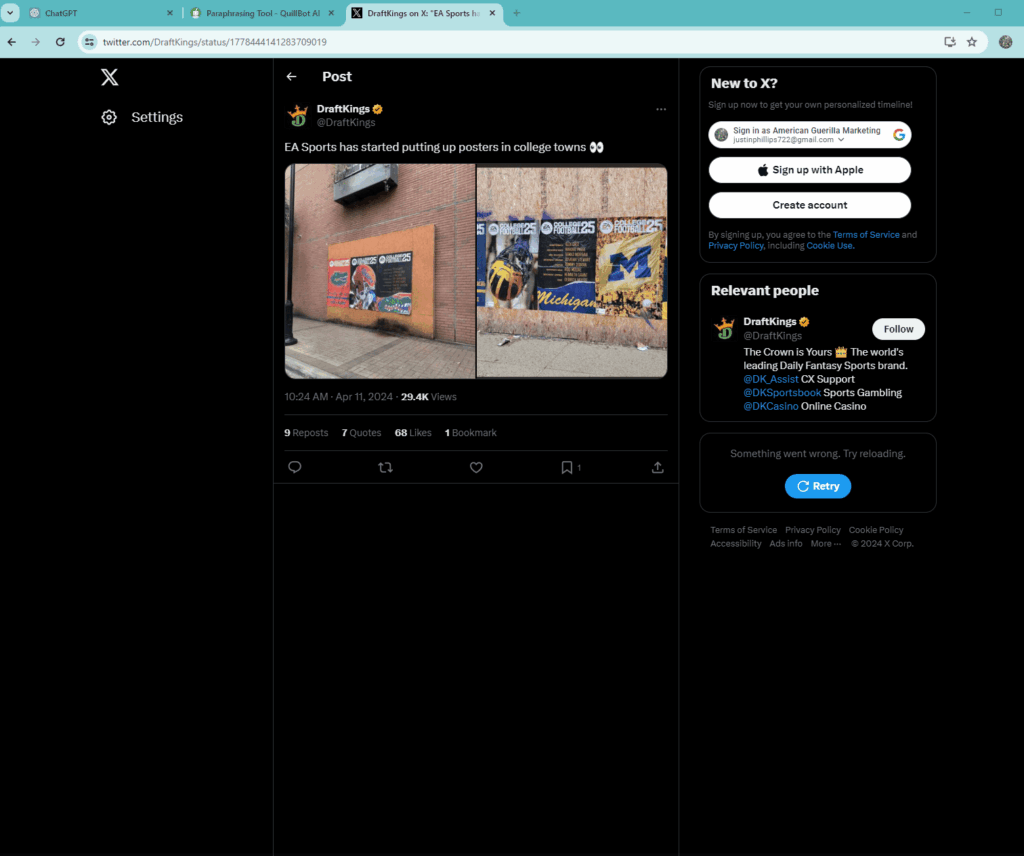1024x856 pixels.
Task: Go back using the Post back arrow
Action: [291, 77]
